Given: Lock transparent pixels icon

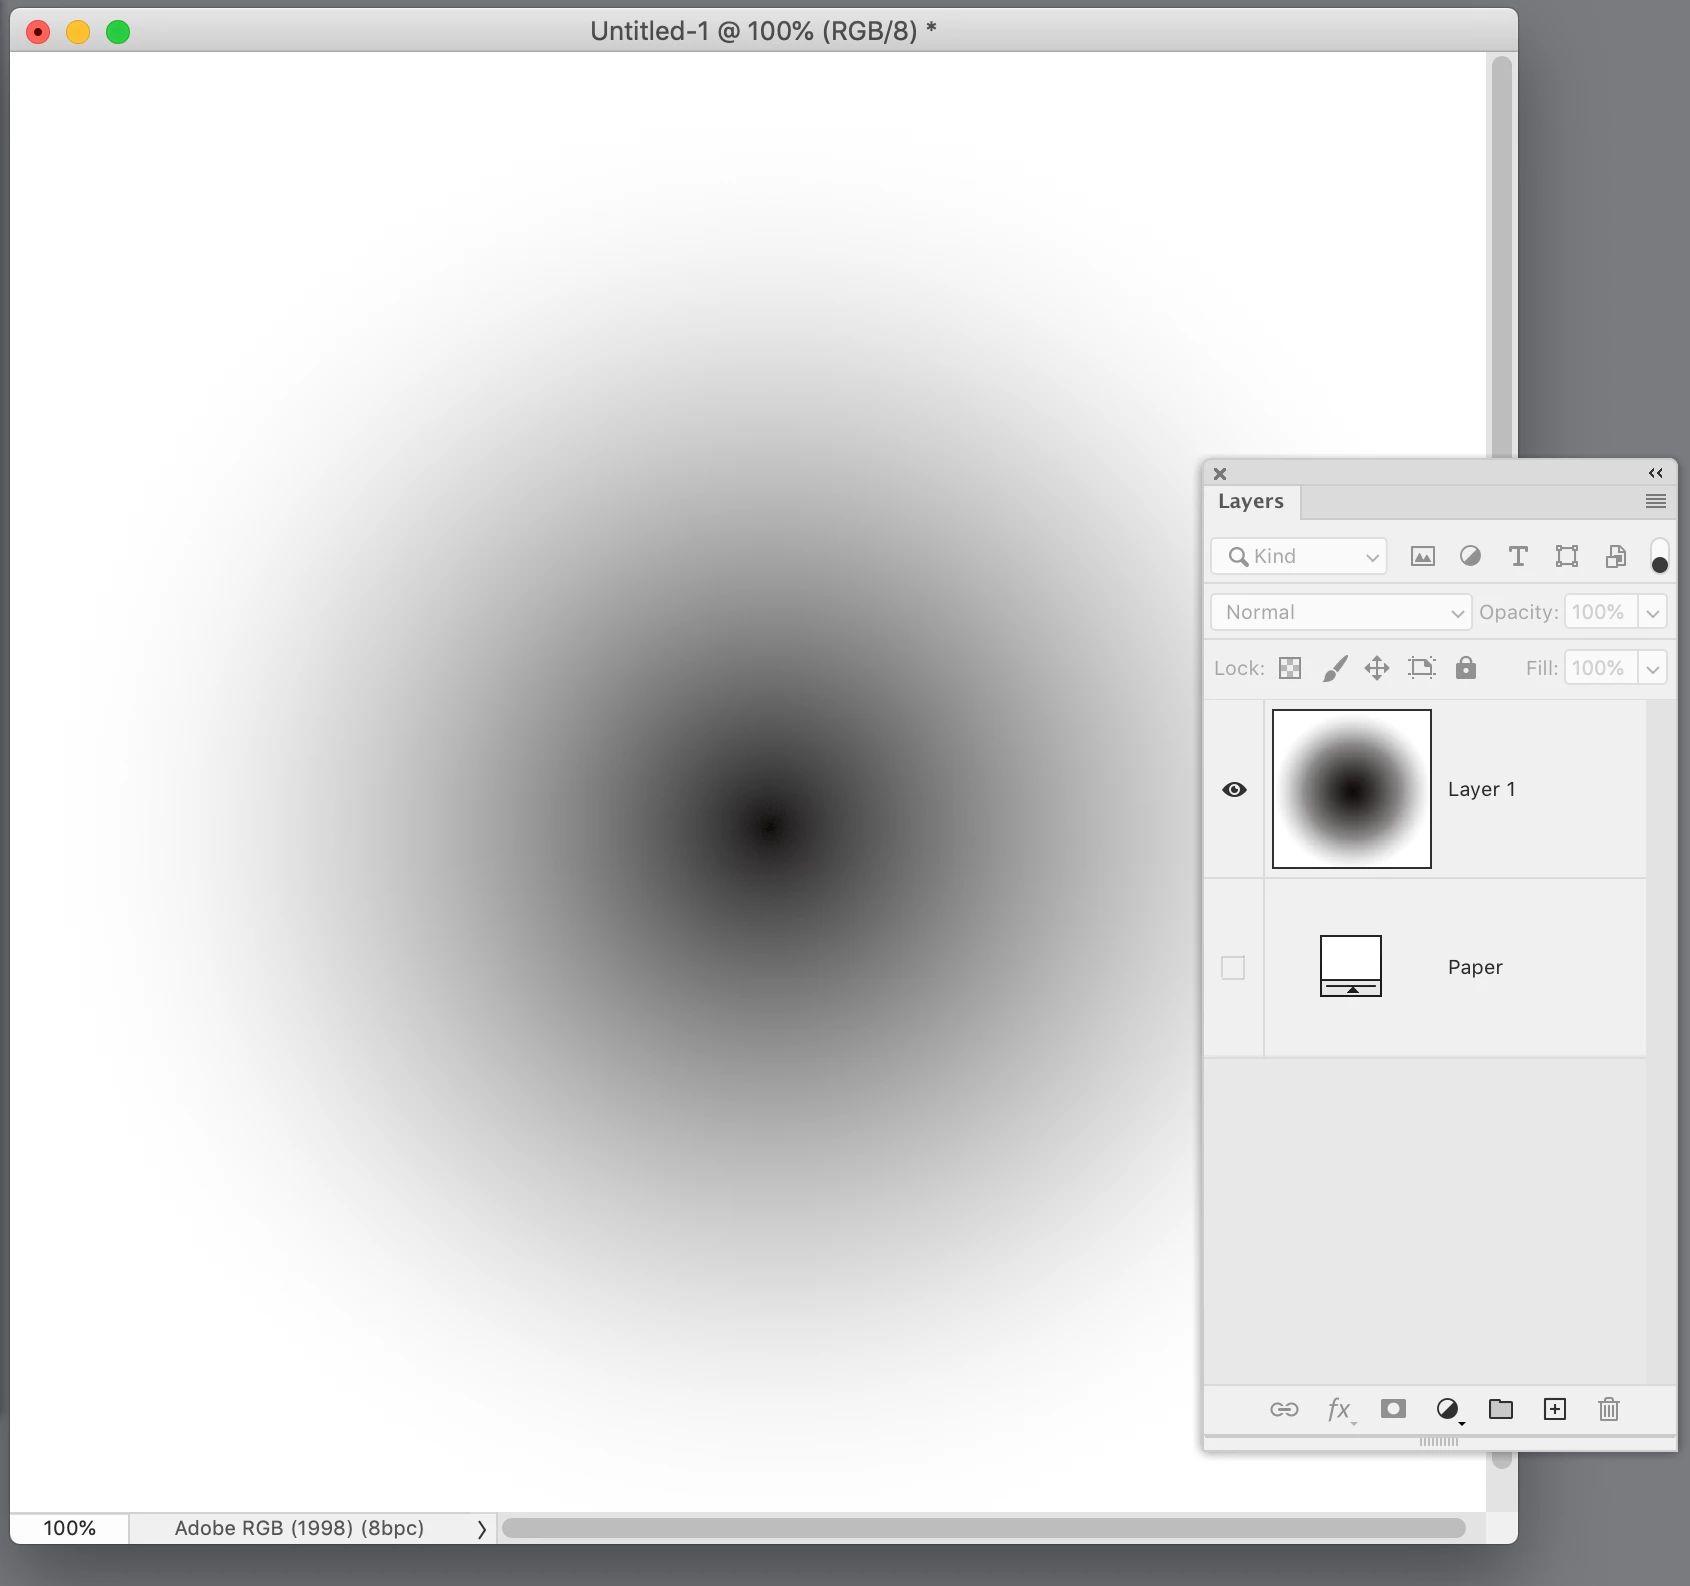Looking at the screenshot, I should tap(1290, 668).
